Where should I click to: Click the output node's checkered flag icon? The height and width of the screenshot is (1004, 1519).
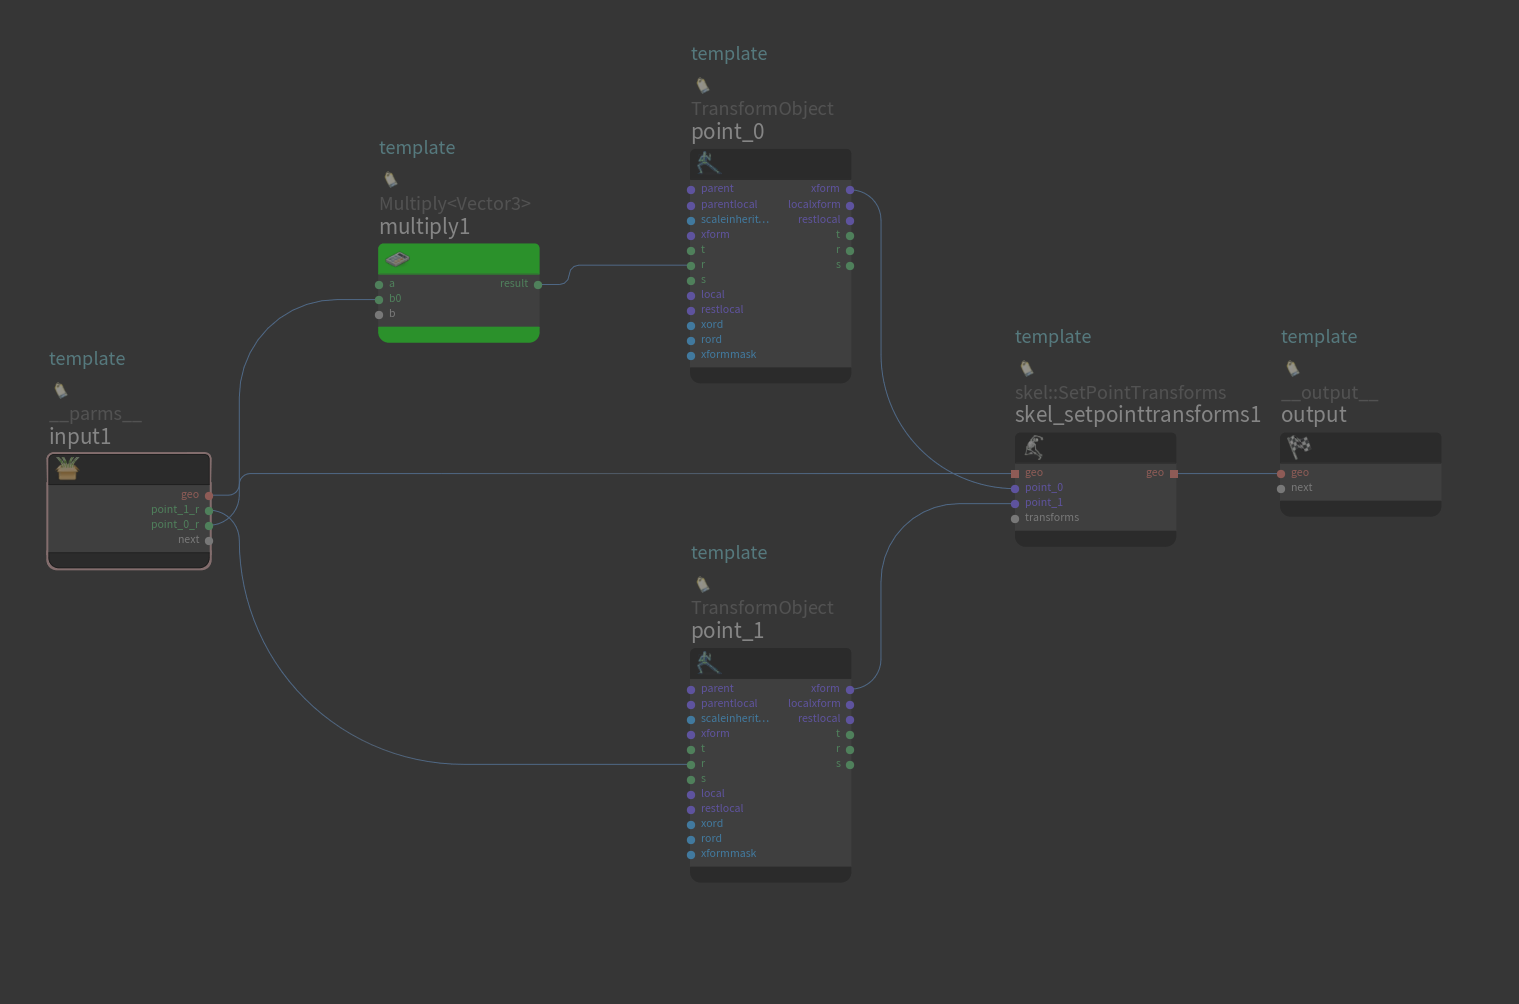[1299, 446]
